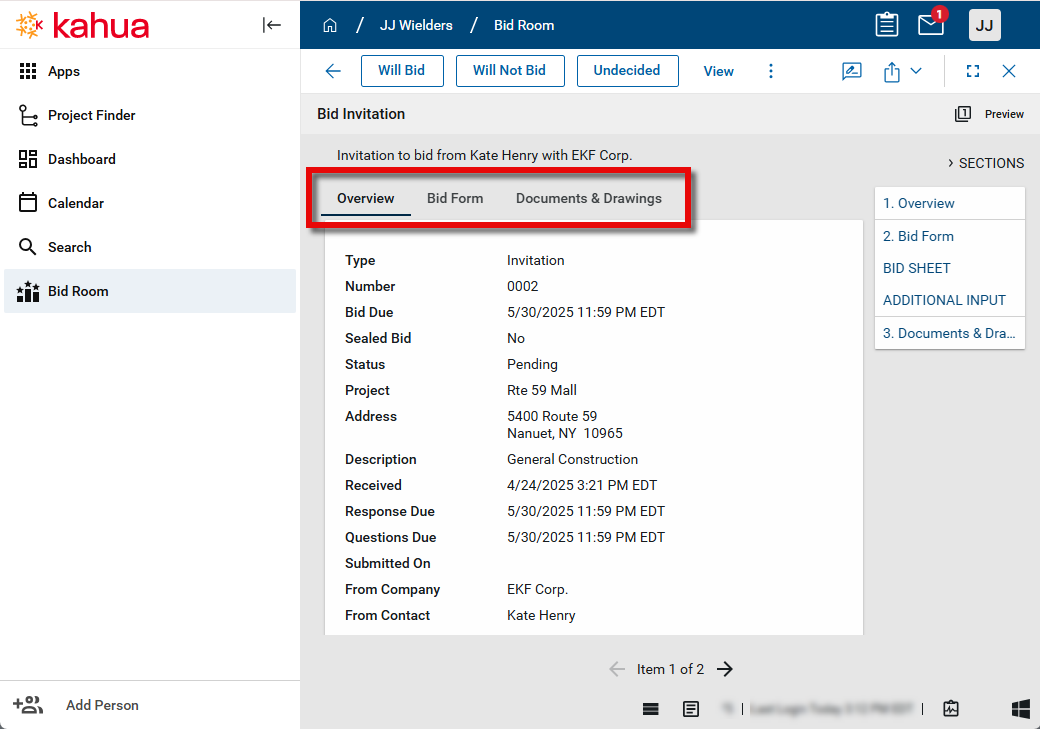The width and height of the screenshot is (1040, 729).
Task: Click the share export icon
Action: pos(892,71)
